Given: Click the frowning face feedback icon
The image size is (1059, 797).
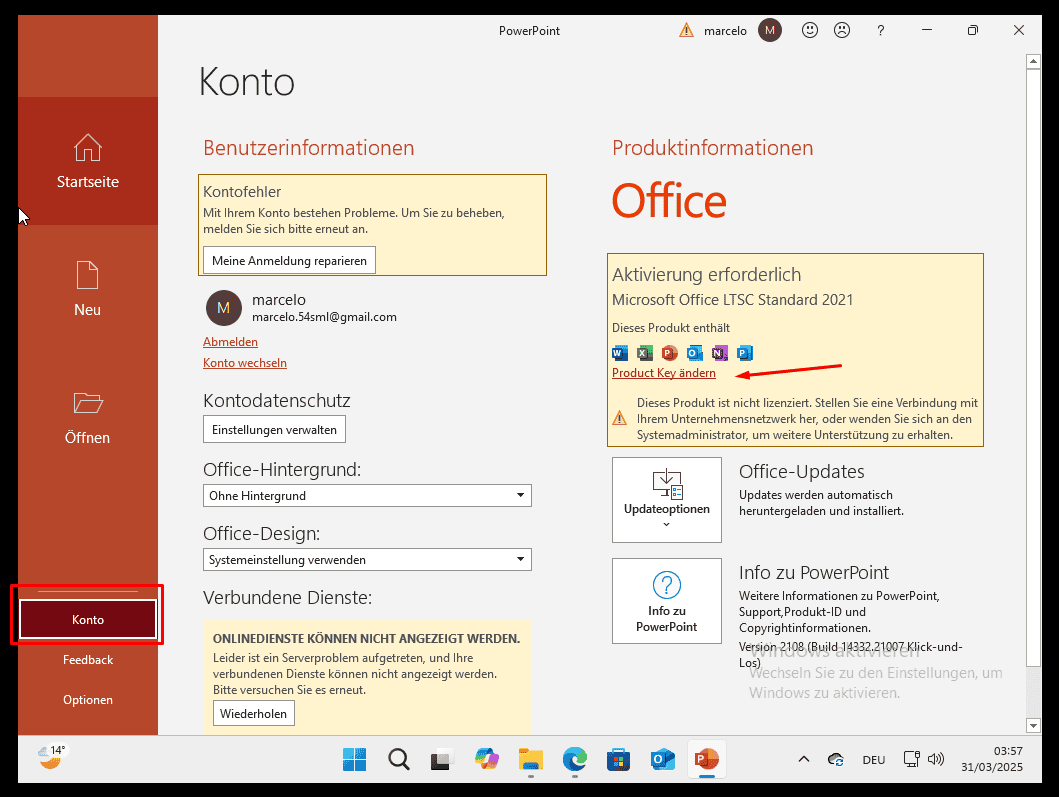Looking at the screenshot, I should click(842, 31).
